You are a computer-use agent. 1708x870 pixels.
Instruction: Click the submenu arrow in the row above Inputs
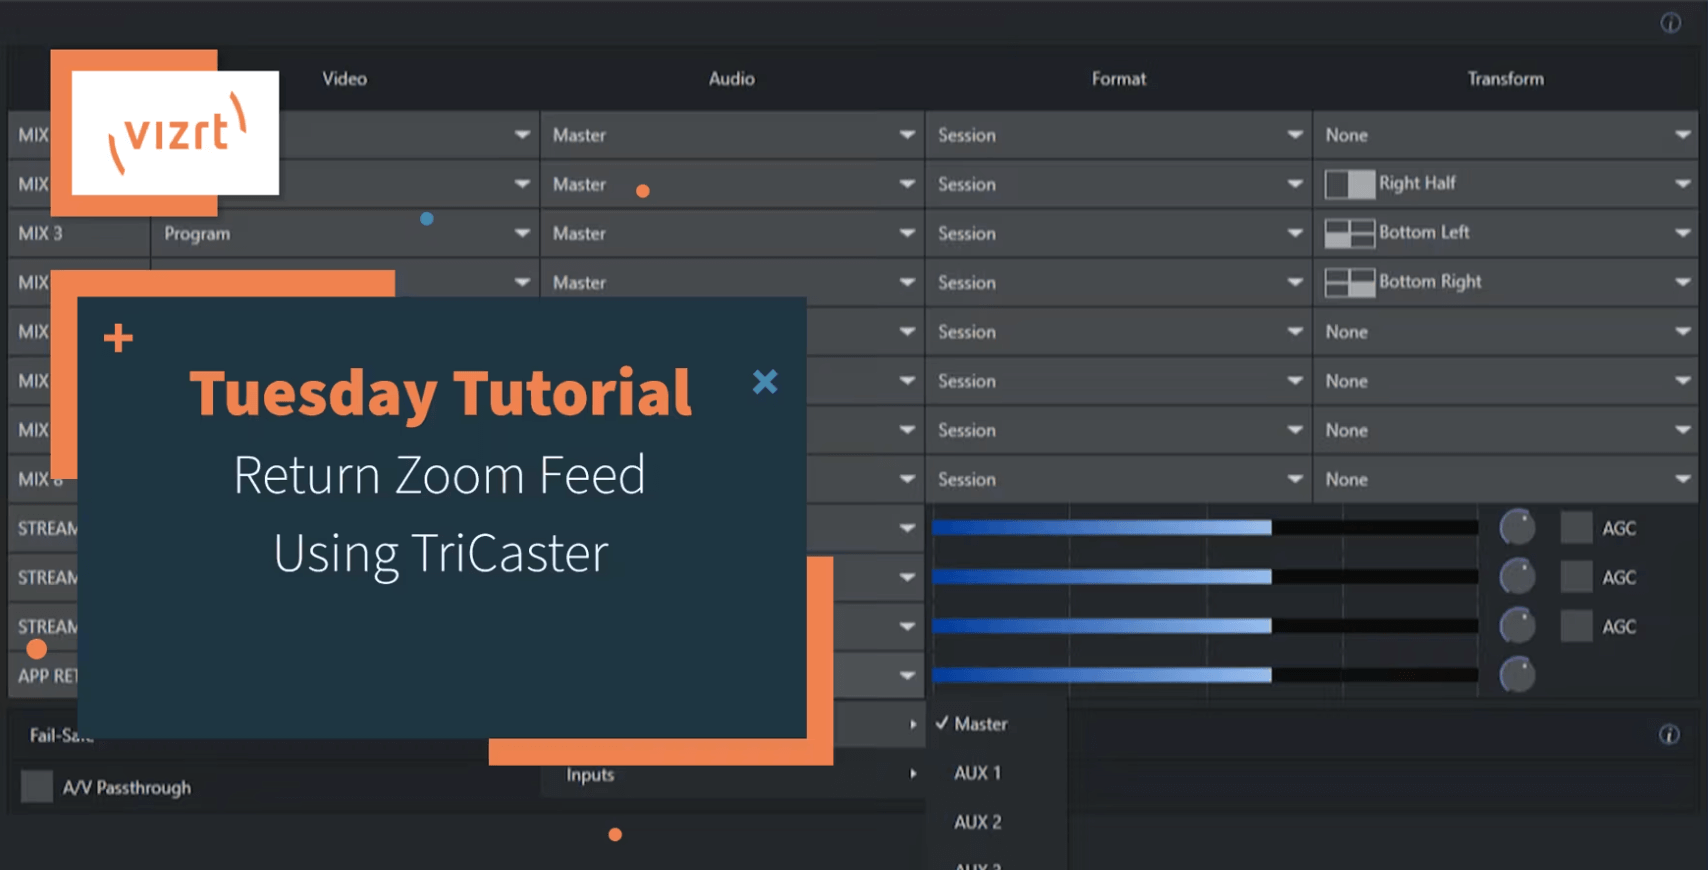click(x=913, y=724)
